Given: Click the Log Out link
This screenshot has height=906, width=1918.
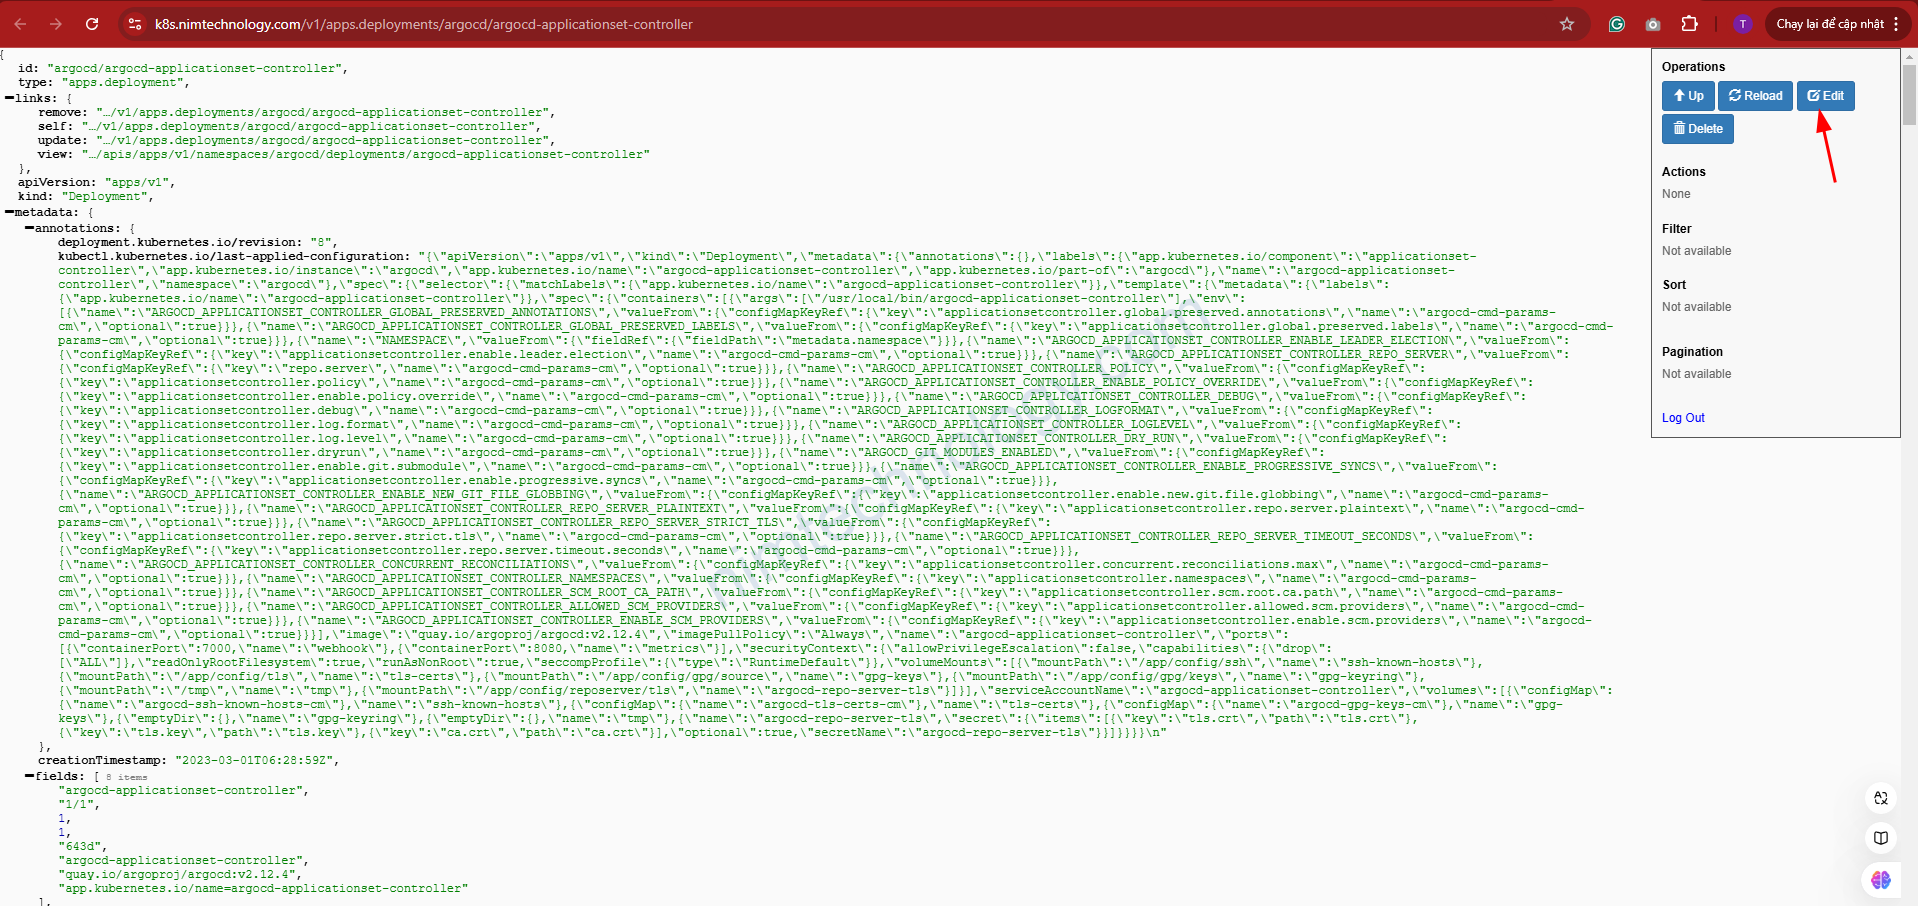Looking at the screenshot, I should [1683, 418].
